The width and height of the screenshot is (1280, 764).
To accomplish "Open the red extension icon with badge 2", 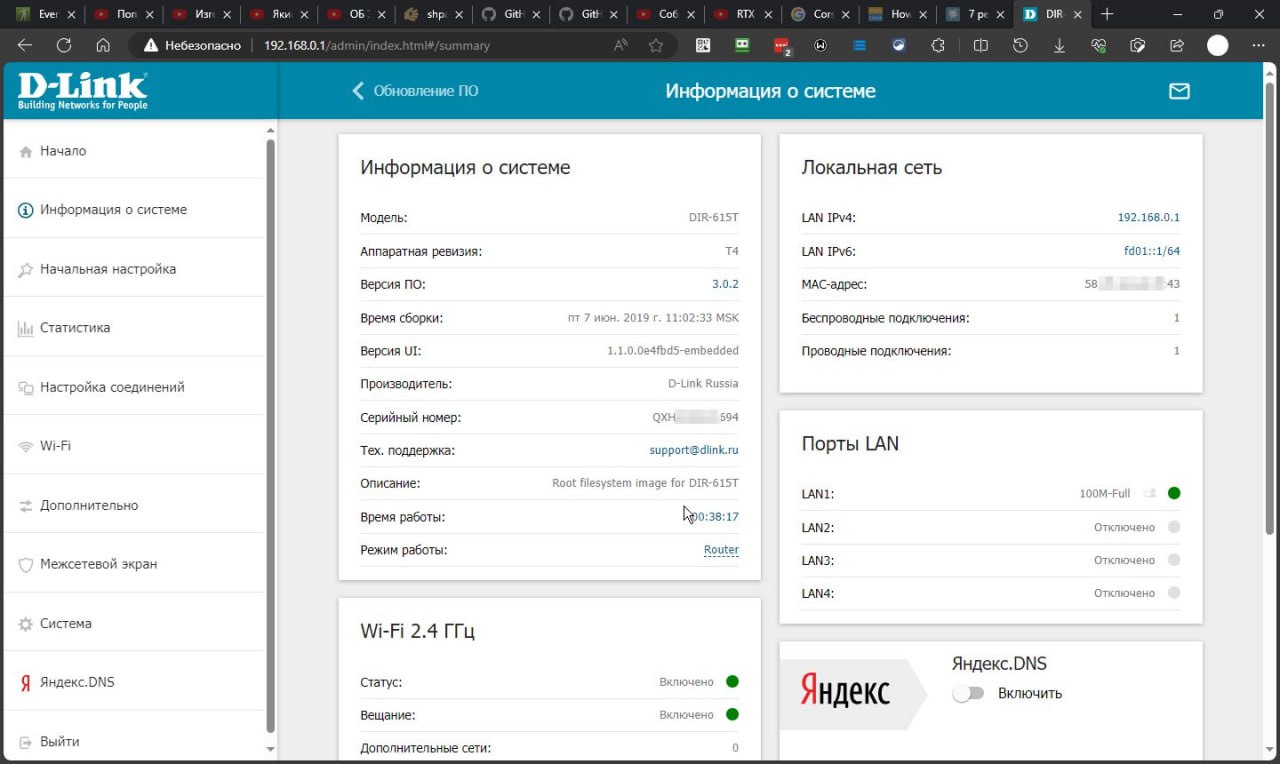I will coord(782,46).
